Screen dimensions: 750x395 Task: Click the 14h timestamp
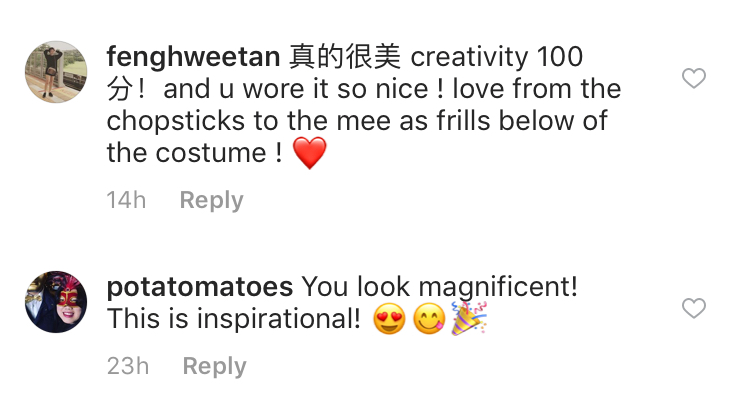pyautogui.click(x=126, y=200)
